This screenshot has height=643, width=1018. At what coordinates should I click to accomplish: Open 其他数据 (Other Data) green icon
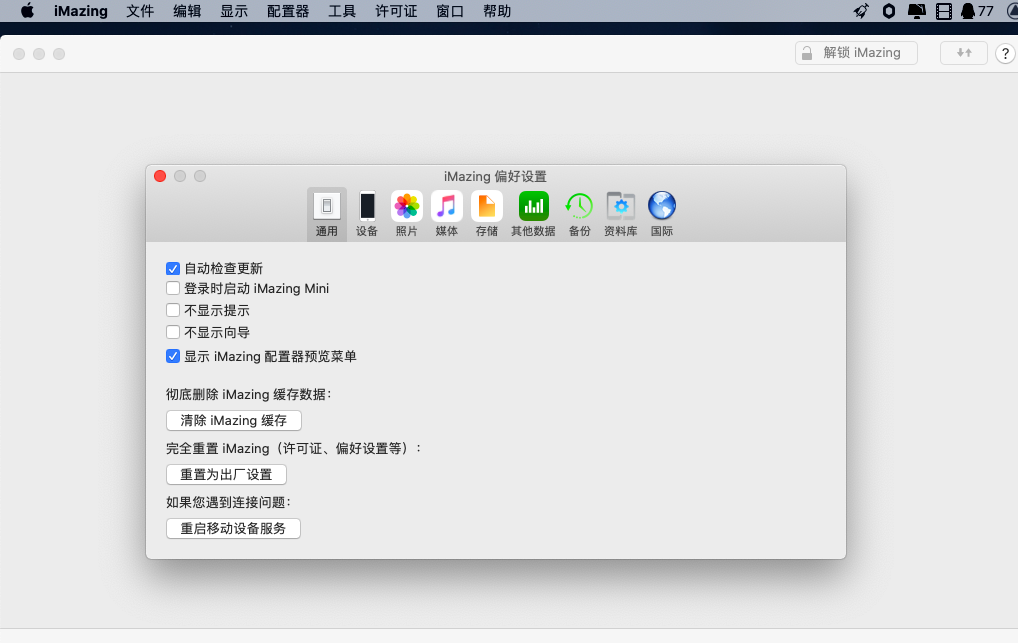tap(533, 207)
